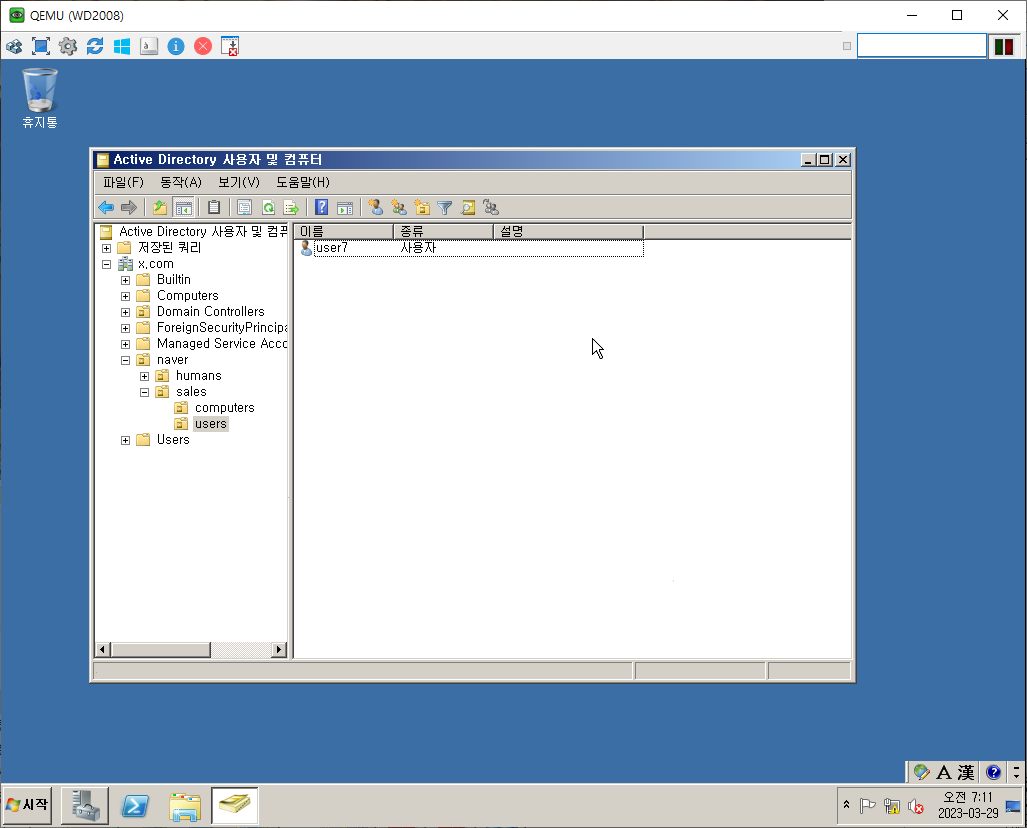The height and width of the screenshot is (828, 1027).
Task: Click the red disconnect X icon in QEMU toolbar
Action: 203,46
